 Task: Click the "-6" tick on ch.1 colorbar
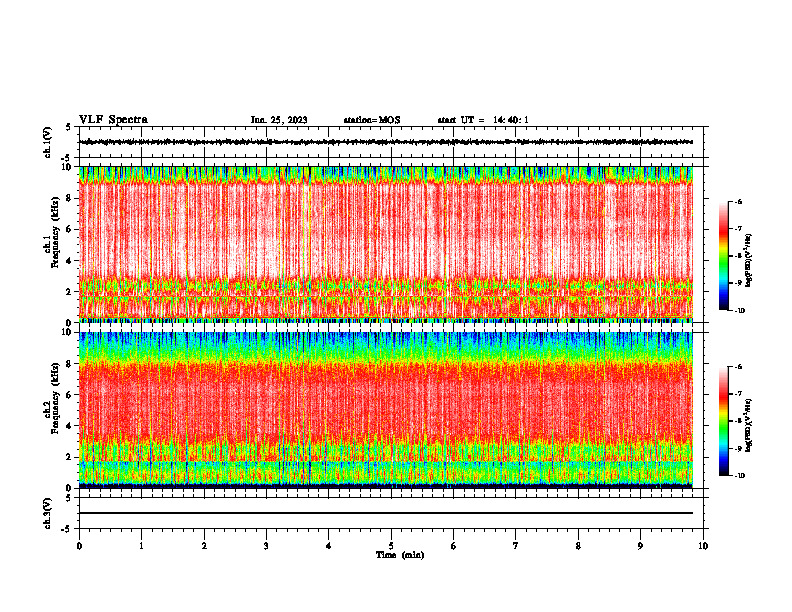tap(739, 201)
